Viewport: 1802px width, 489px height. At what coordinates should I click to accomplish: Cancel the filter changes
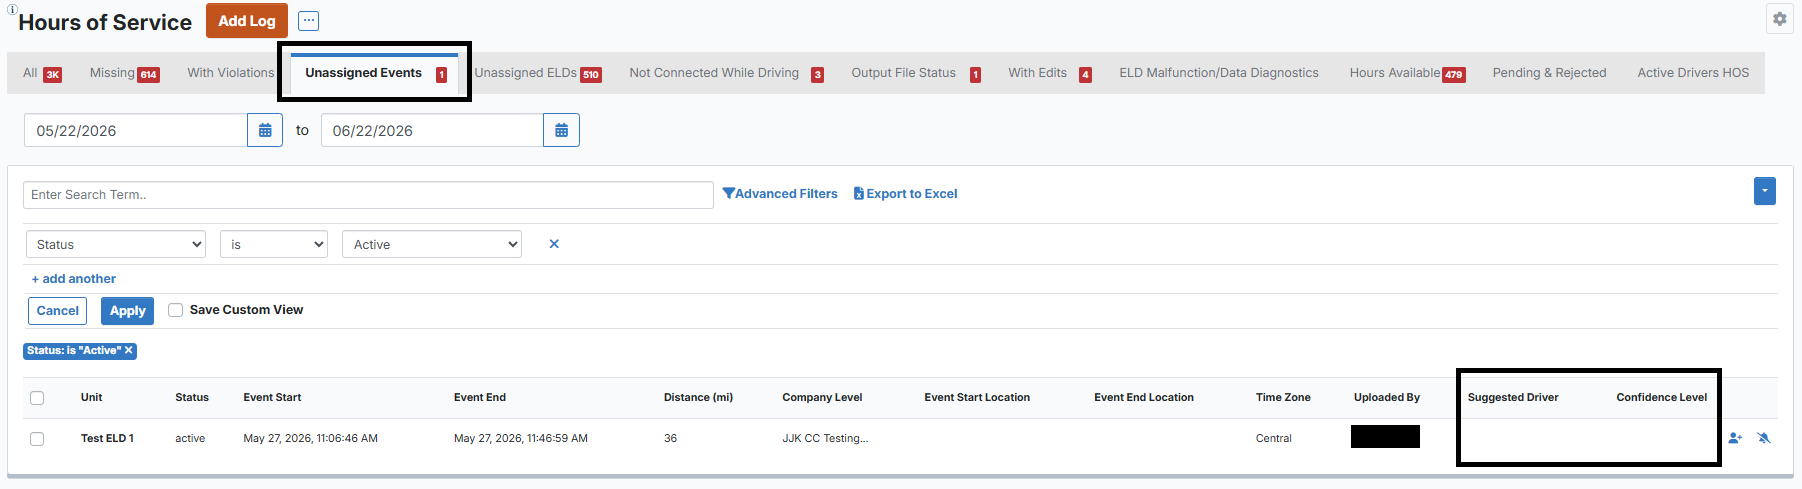point(57,311)
